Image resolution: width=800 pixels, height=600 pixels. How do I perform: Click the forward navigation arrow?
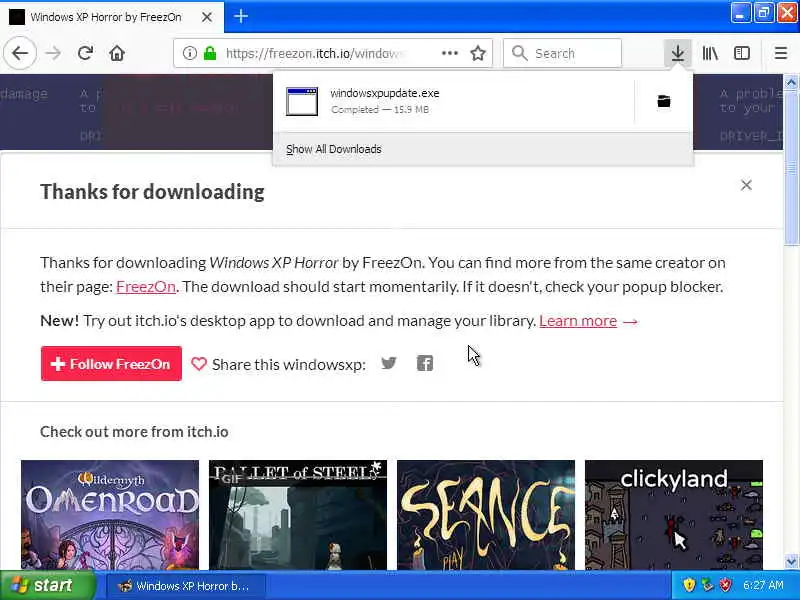pyautogui.click(x=53, y=53)
